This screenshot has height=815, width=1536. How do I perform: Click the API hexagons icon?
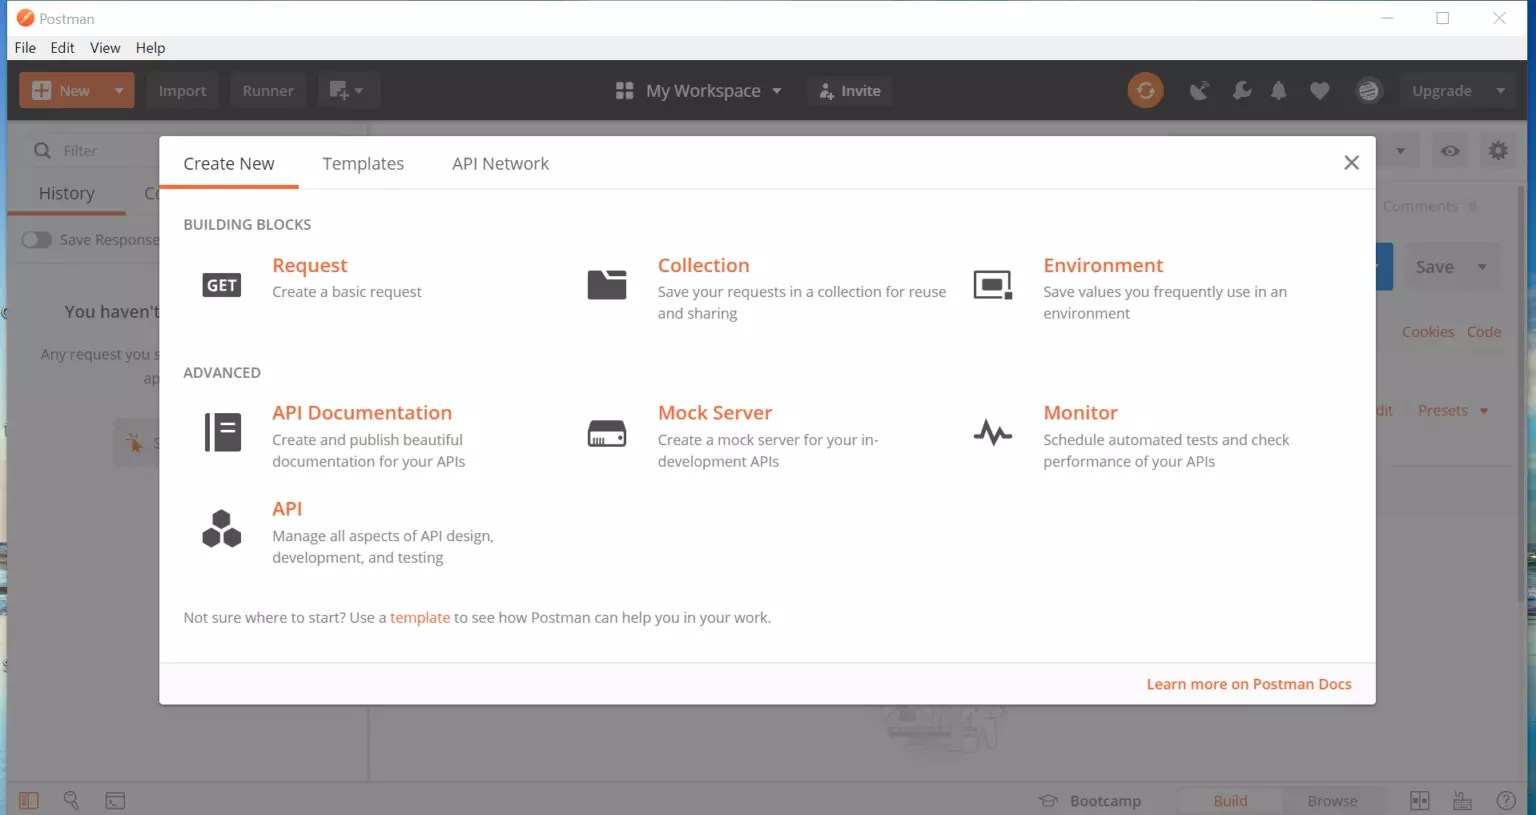(222, 529)
